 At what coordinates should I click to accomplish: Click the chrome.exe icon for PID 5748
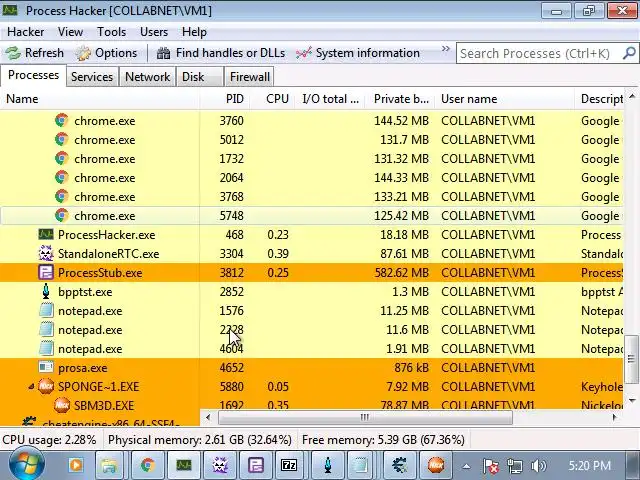(62, 216)
